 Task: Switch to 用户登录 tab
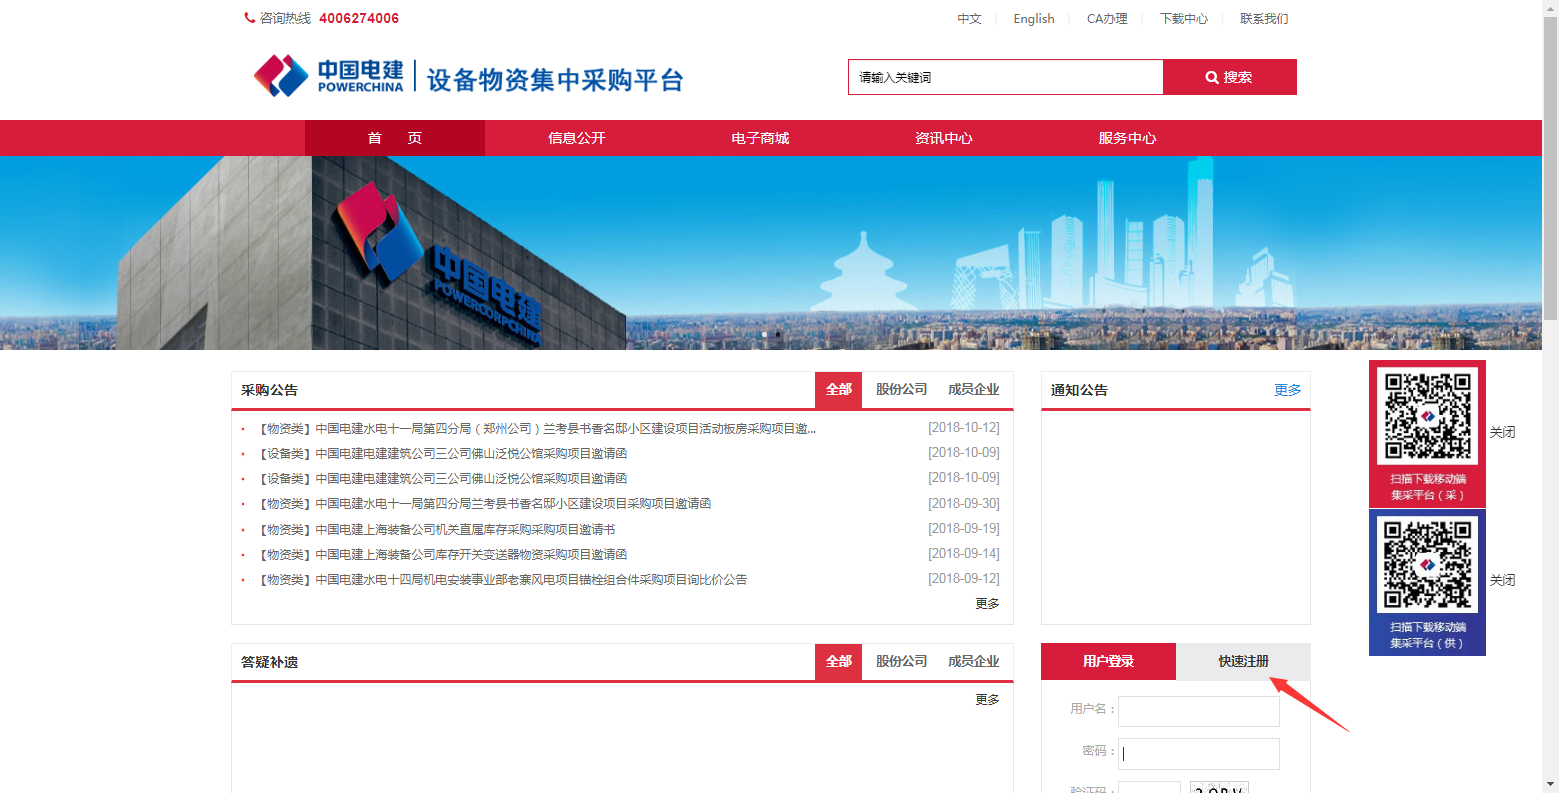point(1108,662)
